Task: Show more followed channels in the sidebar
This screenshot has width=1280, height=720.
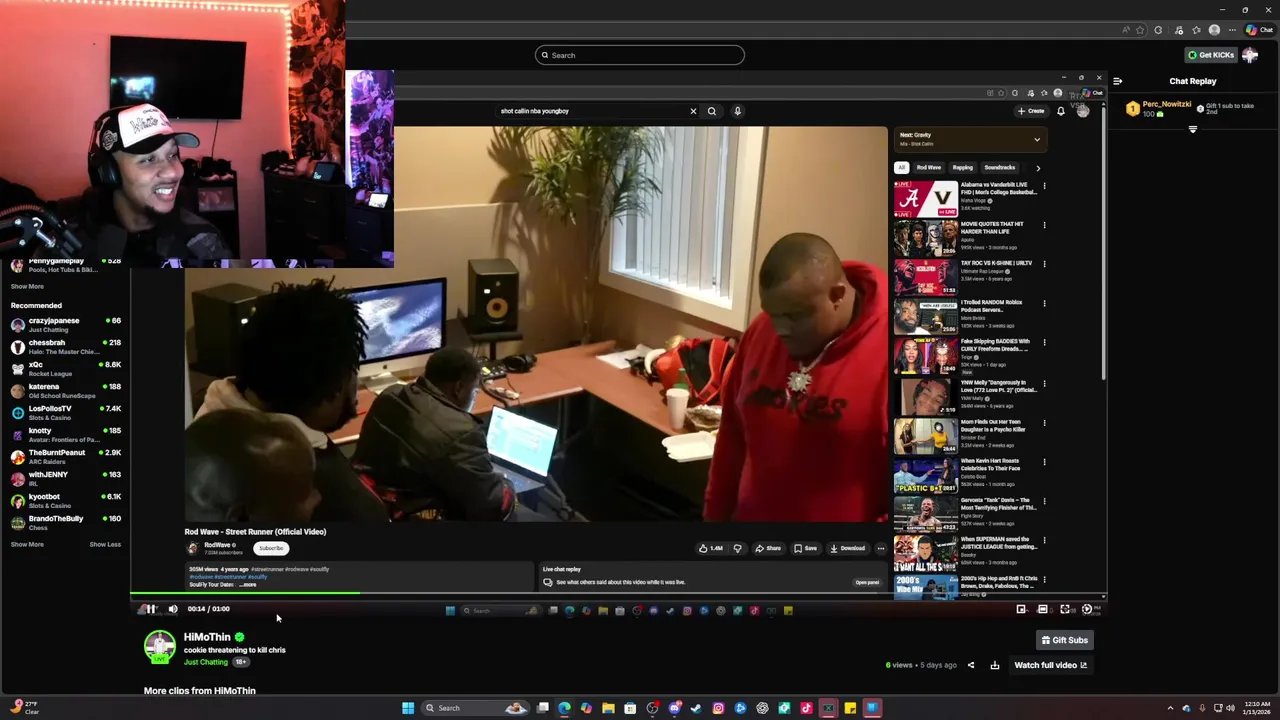Action: tap(27, 286)
